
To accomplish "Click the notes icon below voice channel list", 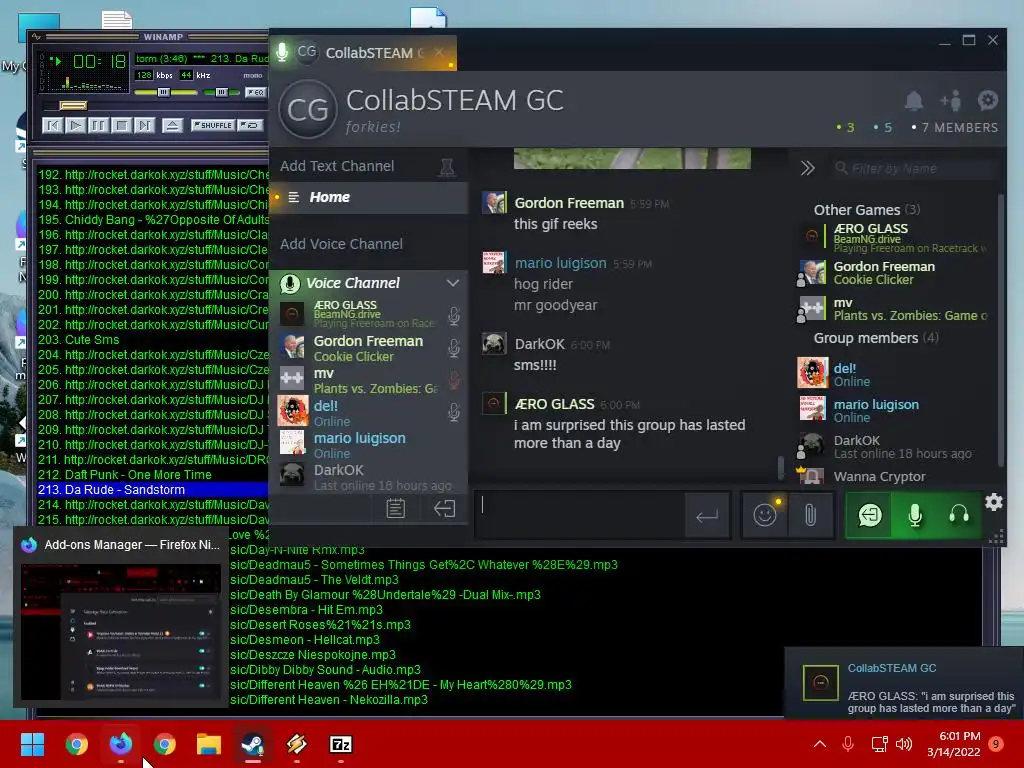I will click(396, 509).
